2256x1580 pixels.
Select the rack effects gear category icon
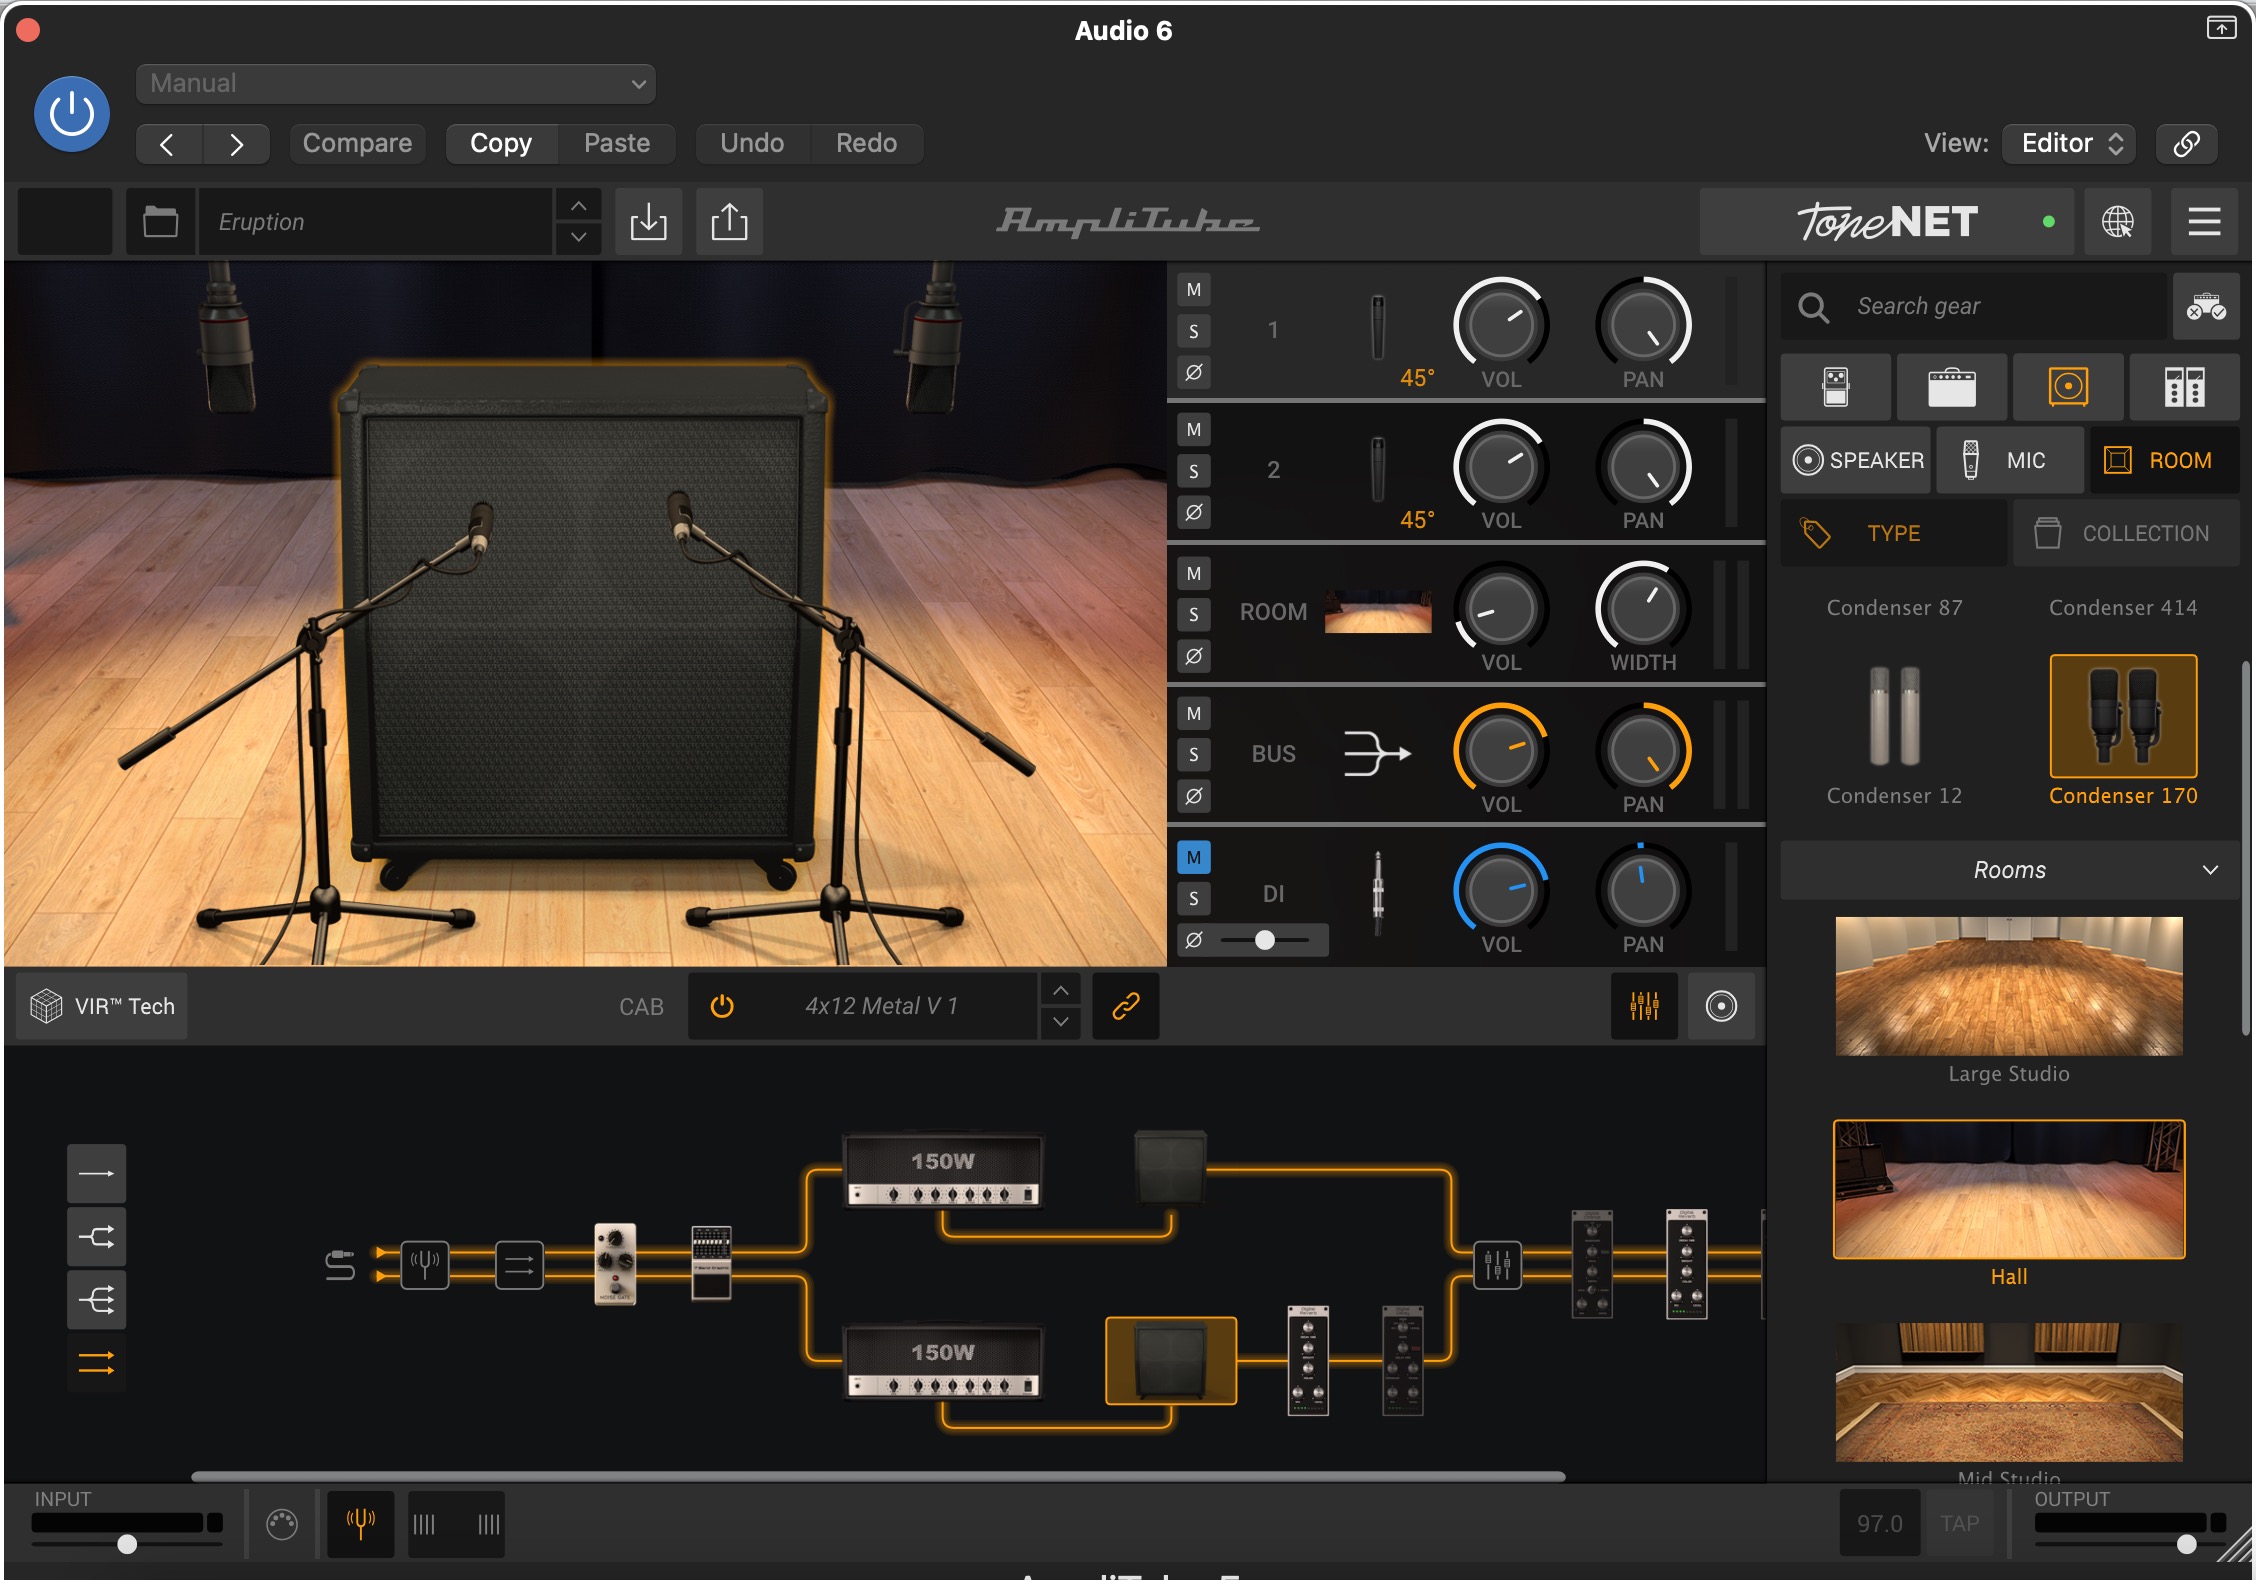[x=2184, y=387]
